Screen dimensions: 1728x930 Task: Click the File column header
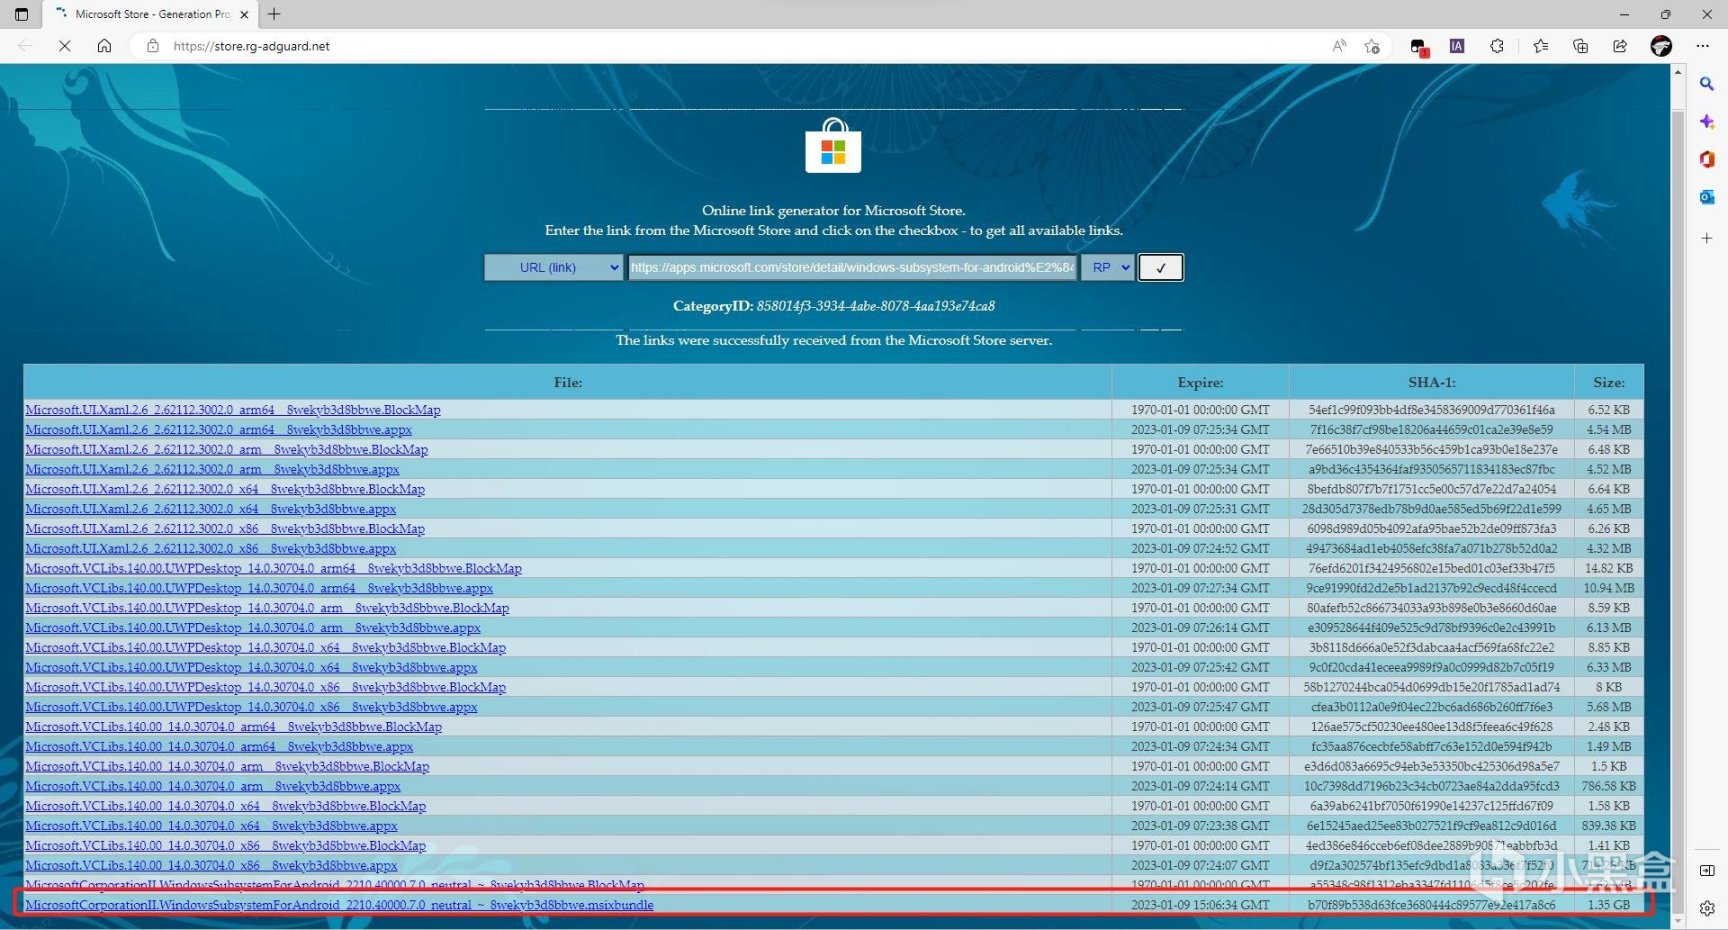(x=568, y=382)
